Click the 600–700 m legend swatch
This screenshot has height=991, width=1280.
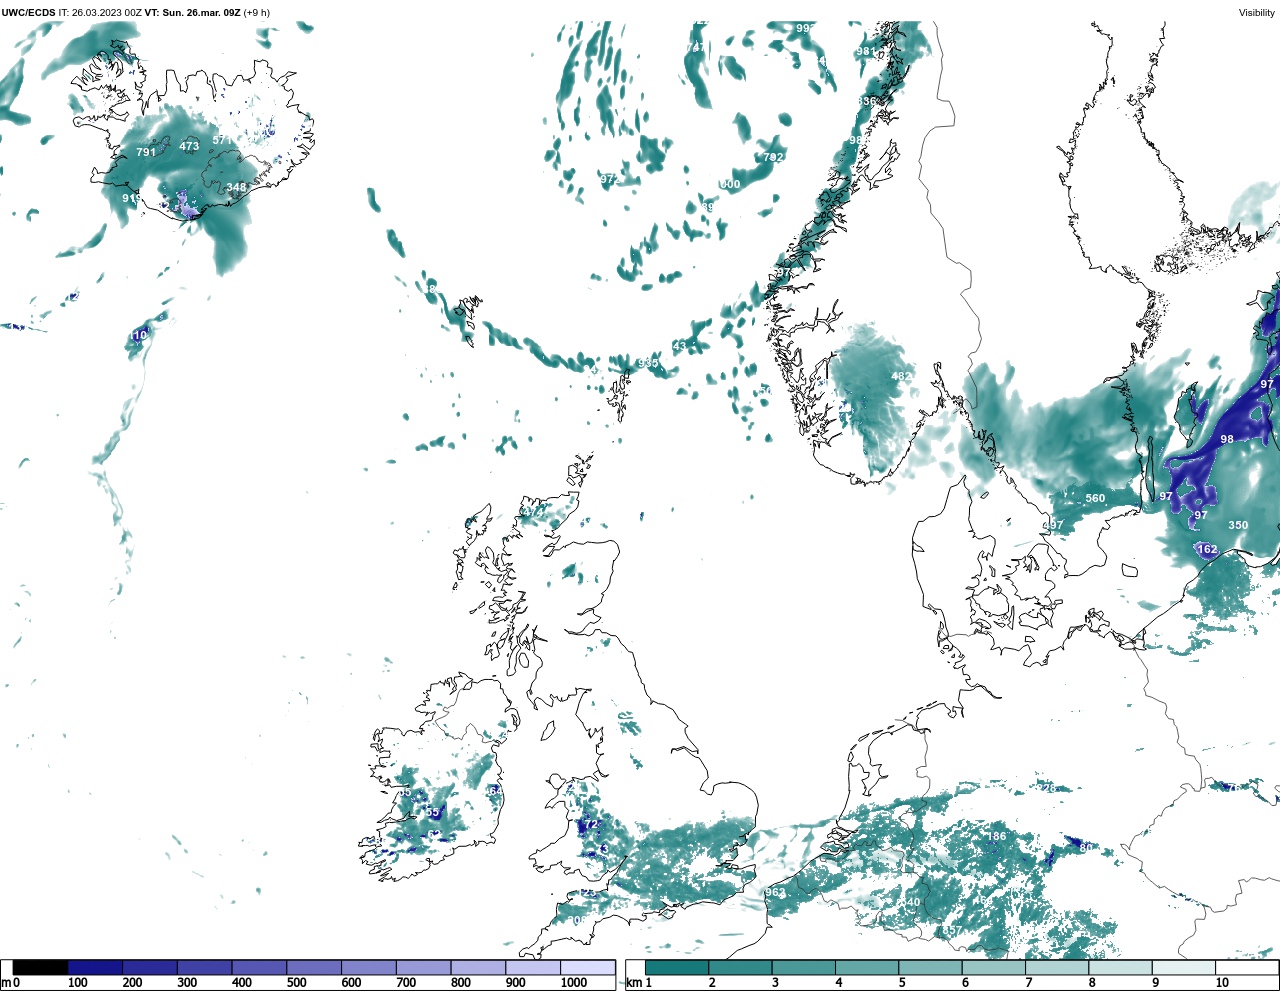tap(368, 967)
